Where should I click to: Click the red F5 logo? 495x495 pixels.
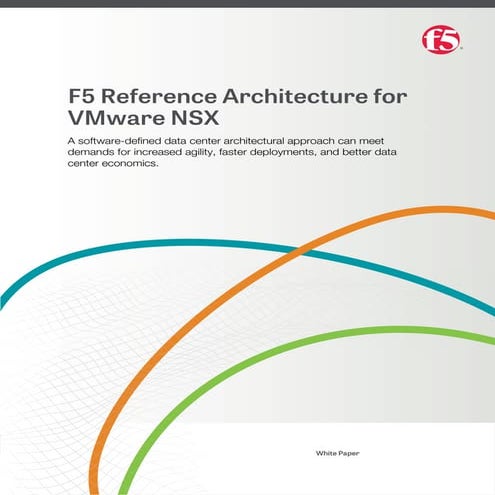(x=441, y=40)
